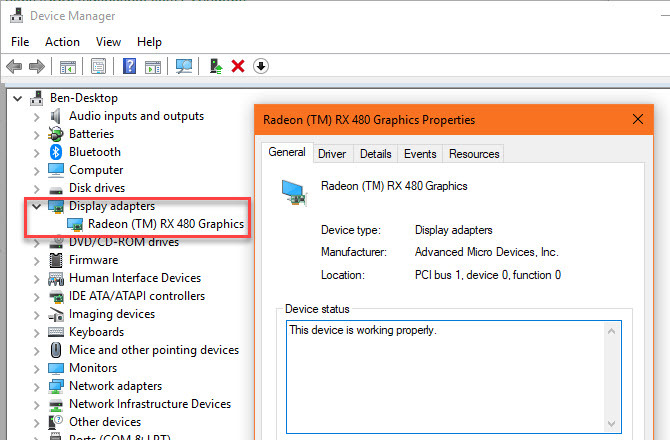
Task: Click the Ben-Desktop computer icon
Action: [x=37, y=98]
